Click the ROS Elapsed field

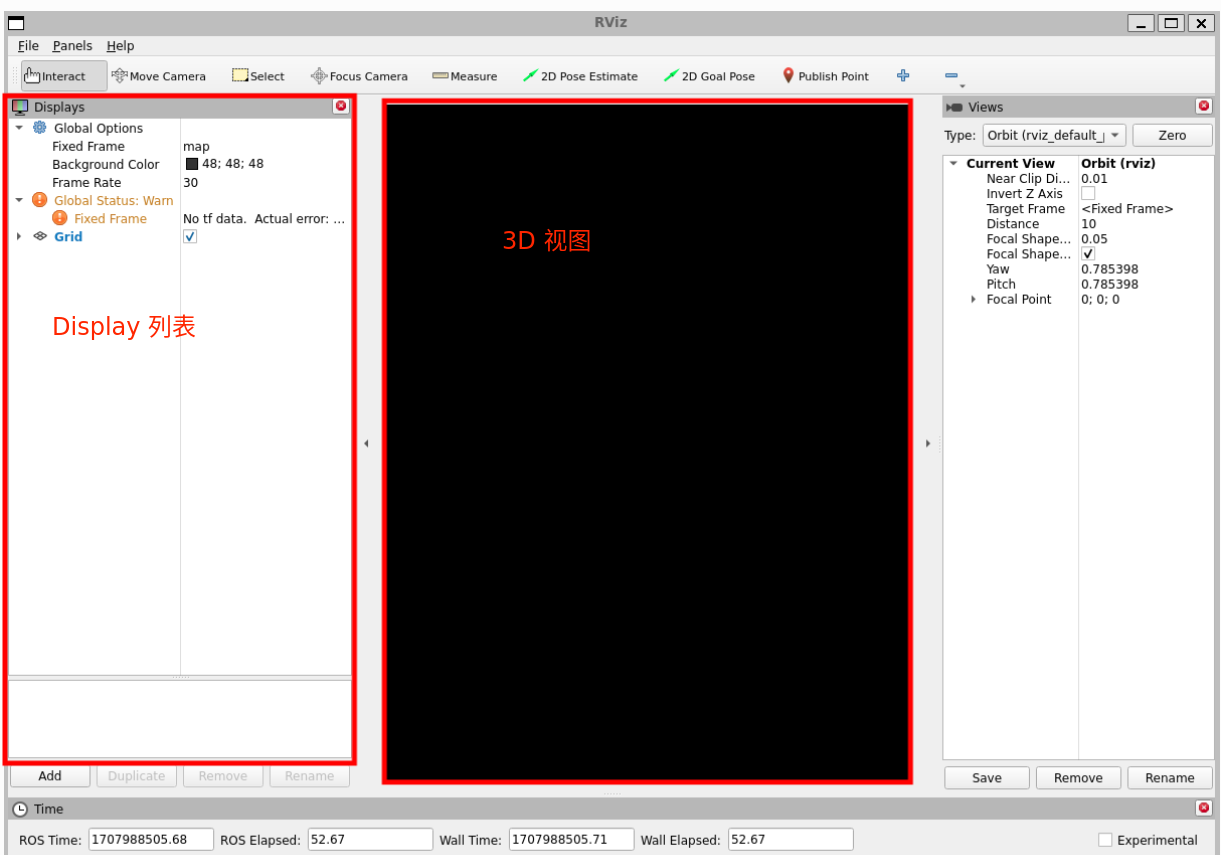[x=370, y=840]
